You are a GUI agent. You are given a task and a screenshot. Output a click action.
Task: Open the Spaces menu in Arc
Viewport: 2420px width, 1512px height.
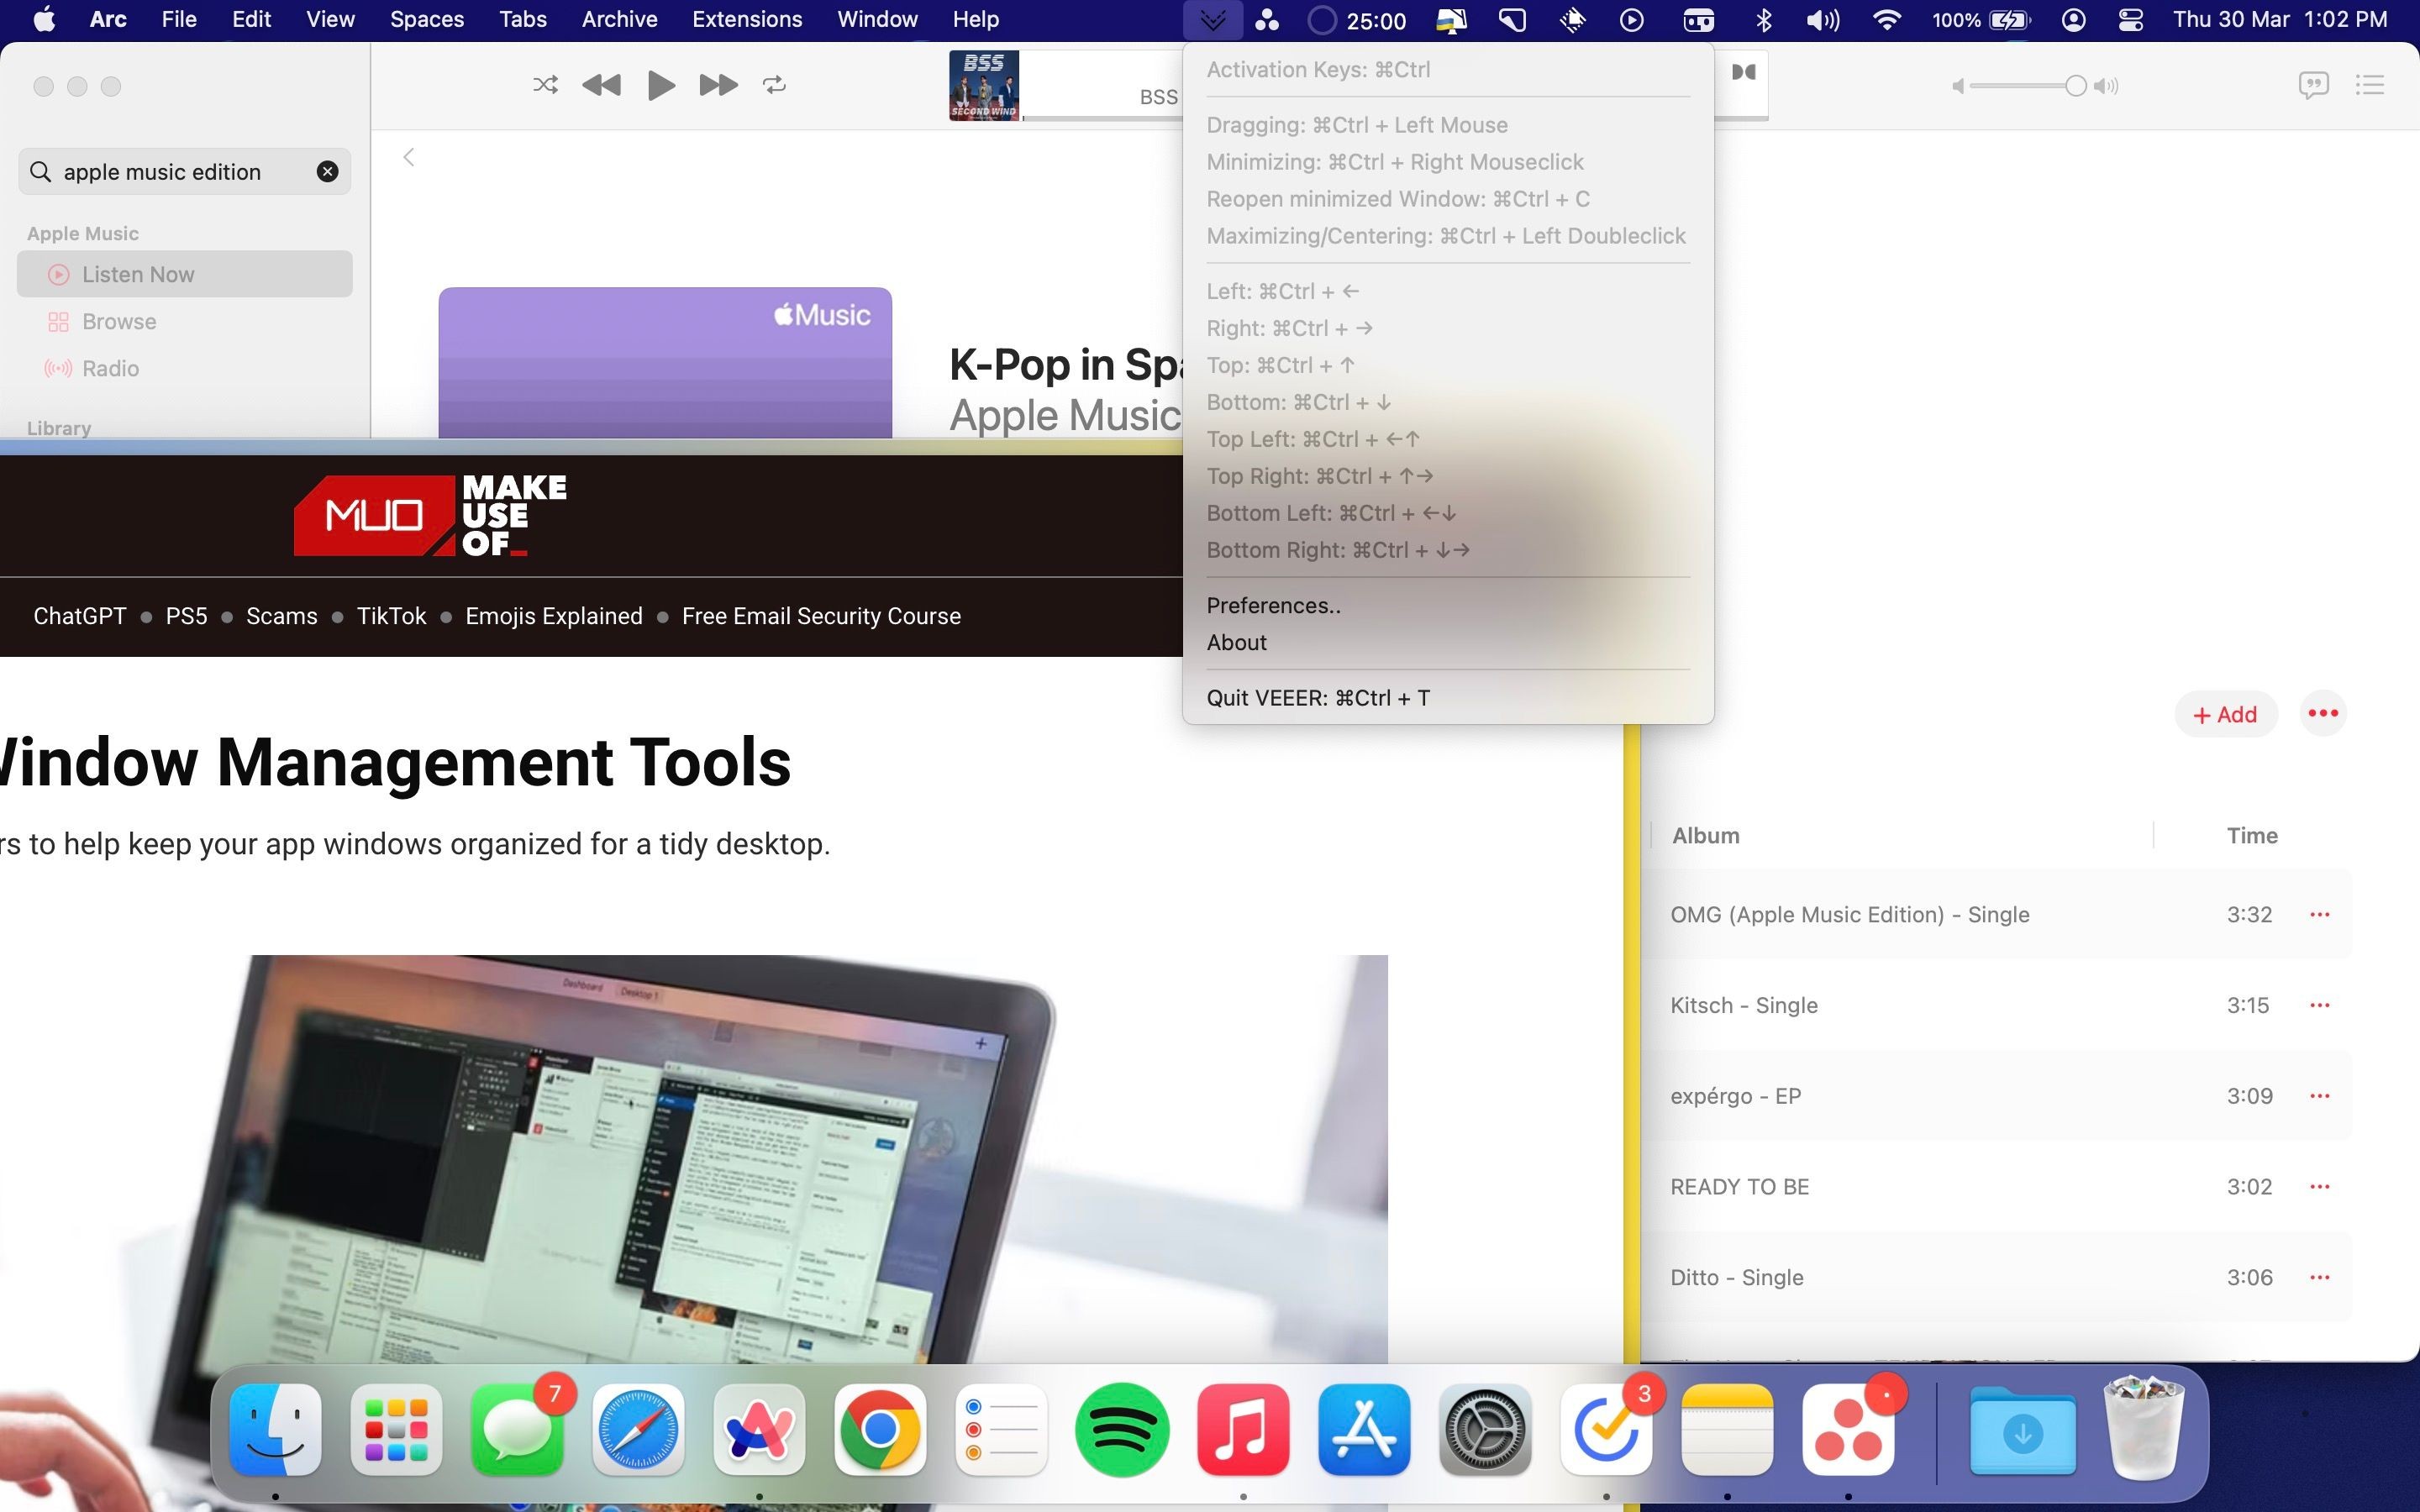427,19
